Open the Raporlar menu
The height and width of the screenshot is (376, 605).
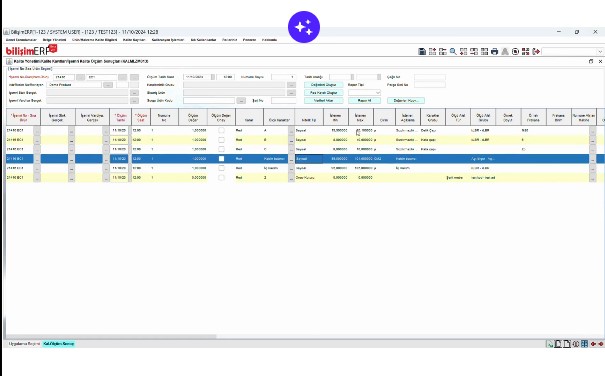[230, 40]
